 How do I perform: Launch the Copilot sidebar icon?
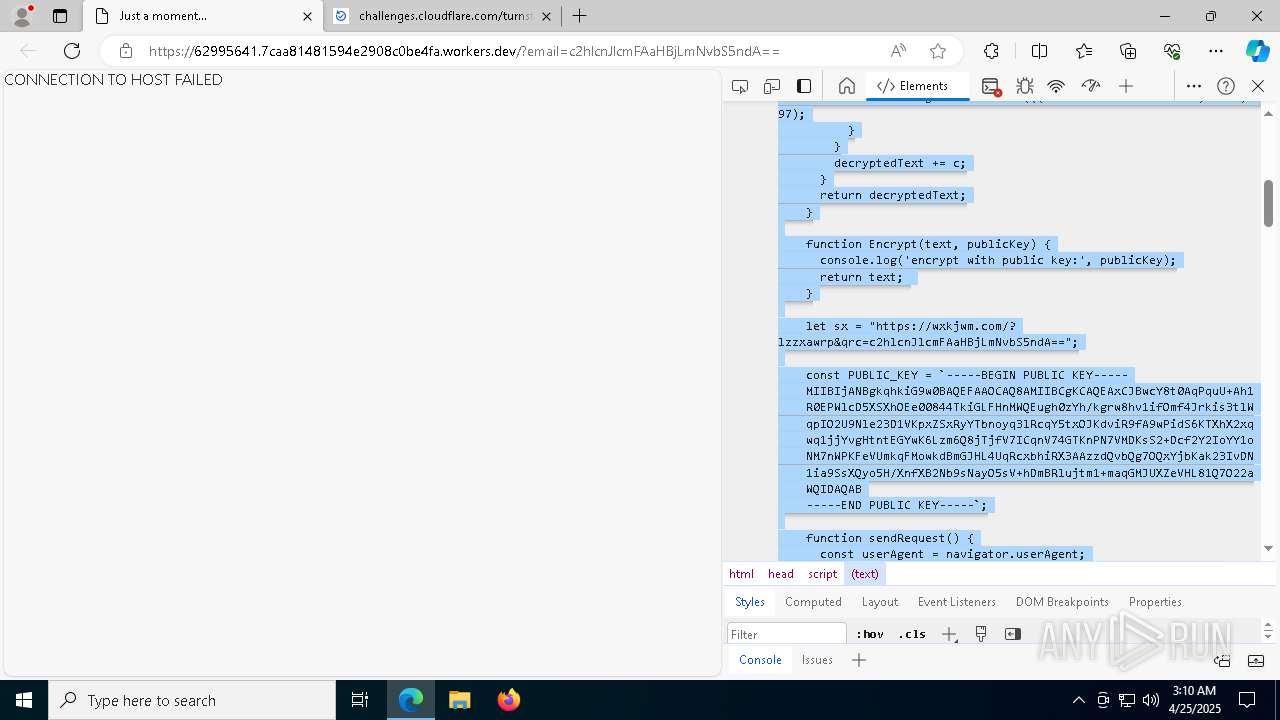click(x=1257, y=51)
